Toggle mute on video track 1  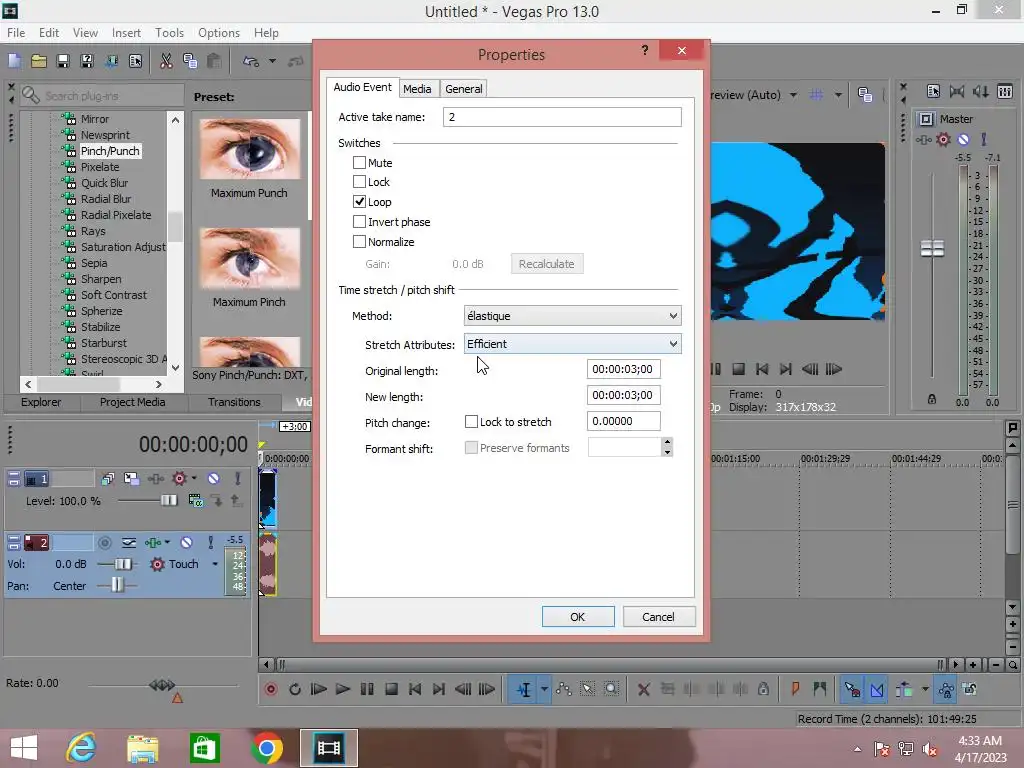pyautogui.click(x=214, y=479)
